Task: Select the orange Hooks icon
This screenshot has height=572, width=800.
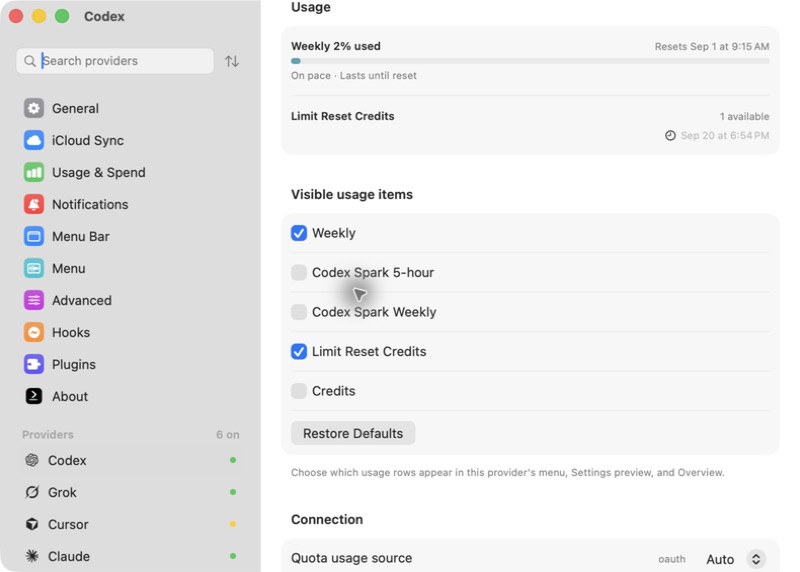Action: click(34, 332)
